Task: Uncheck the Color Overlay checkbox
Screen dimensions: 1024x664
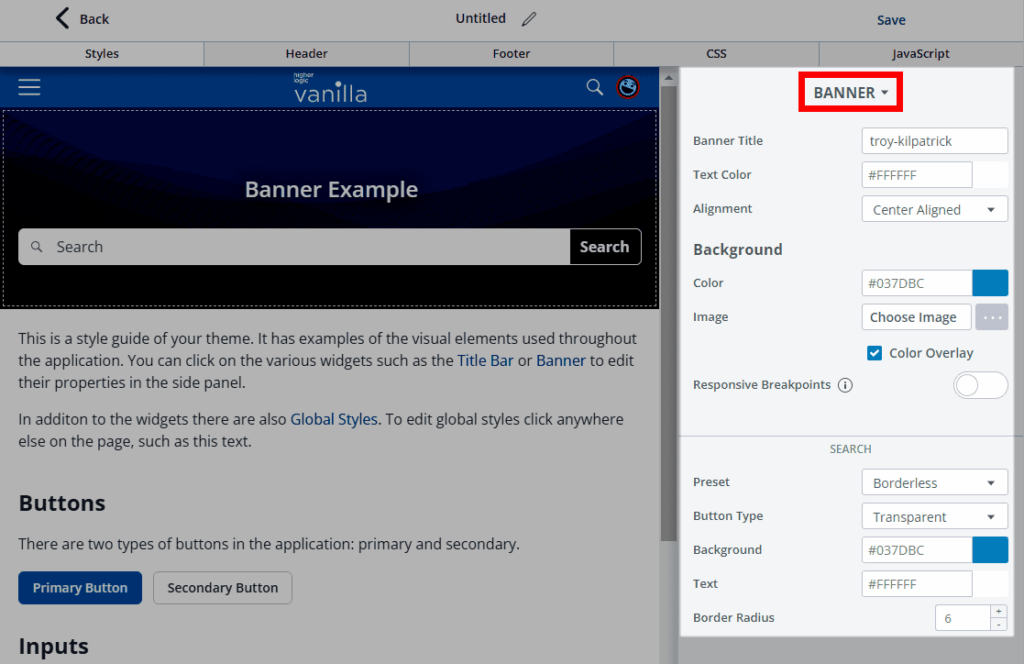Action: [875, 353]
